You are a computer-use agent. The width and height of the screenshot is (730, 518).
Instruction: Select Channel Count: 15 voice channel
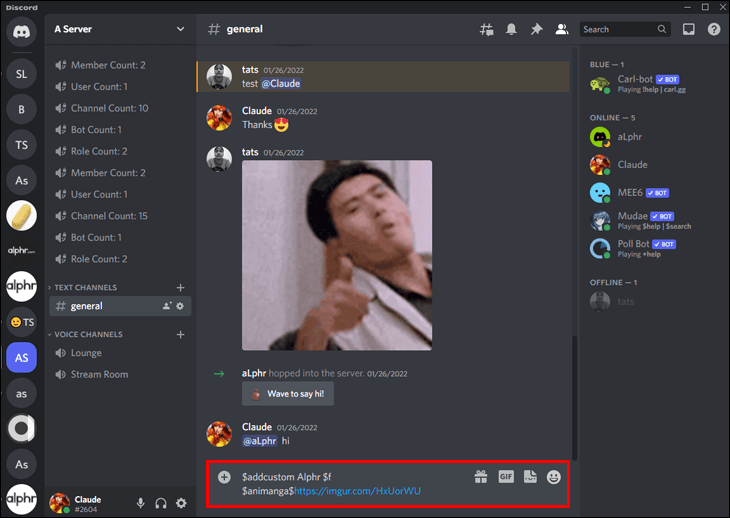point(120,216)
